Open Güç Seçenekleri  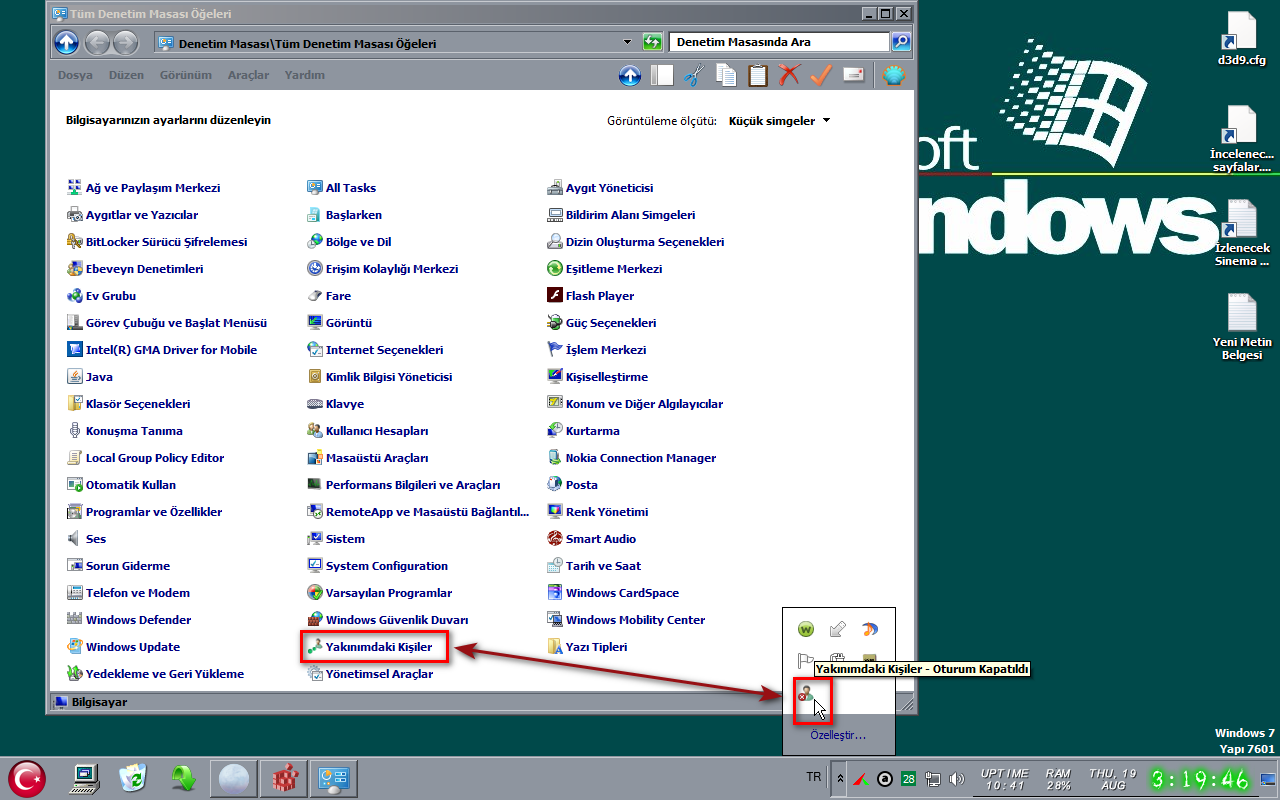(602, 323)
